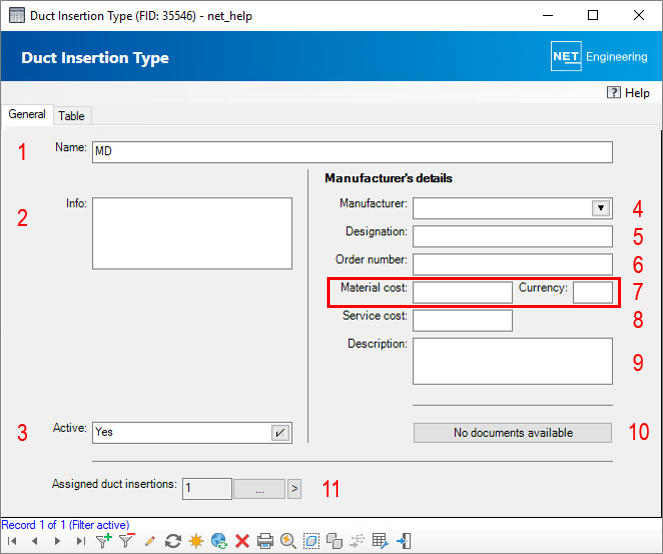Maximize the Duct Insertion Type window

pyautogui.click(x=593, y=16)
